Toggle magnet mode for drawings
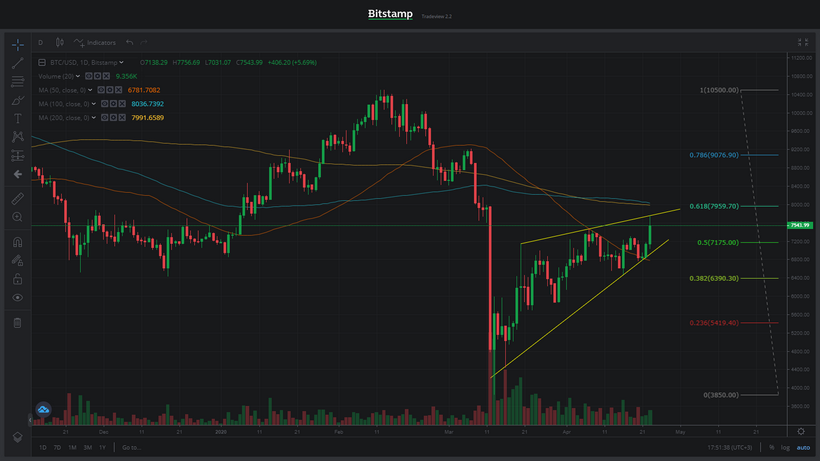 pos(17,241)
